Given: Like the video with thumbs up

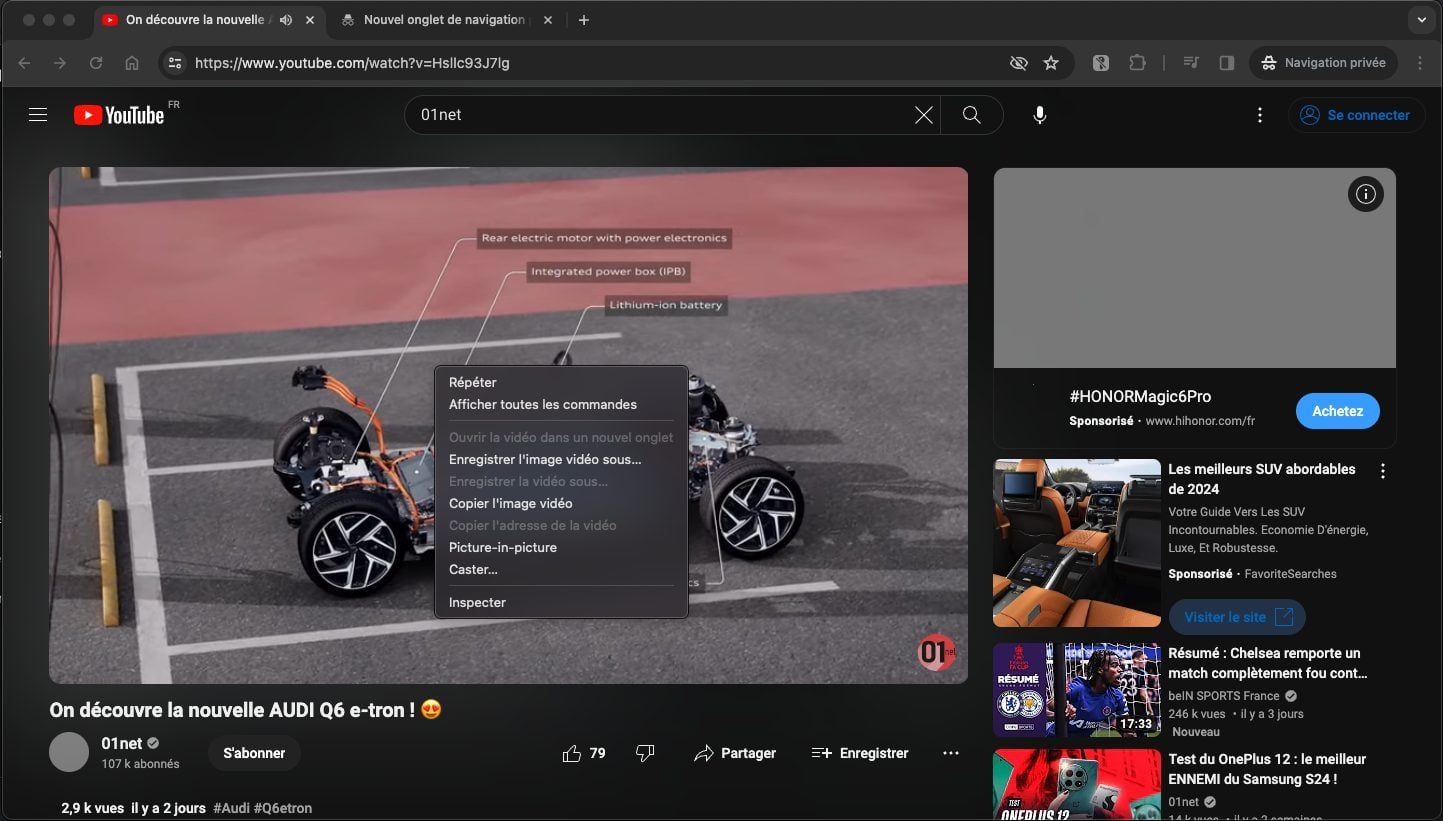Looking at the screenshot, I should pyautogui.click(x=572, y=753).
